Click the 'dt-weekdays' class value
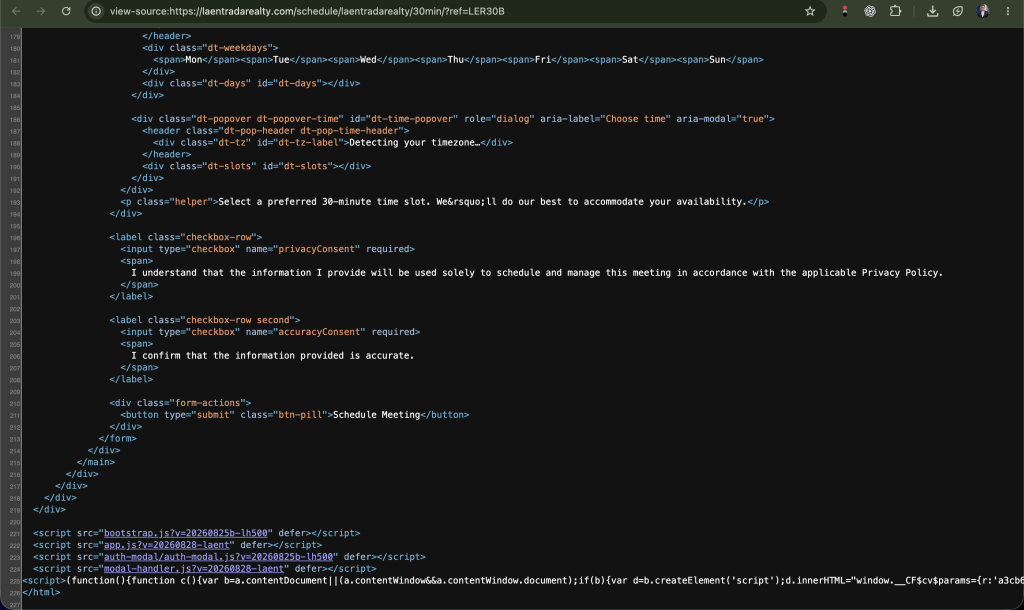Viewport: 1024px width, 610px height. [x=237, y=48]
